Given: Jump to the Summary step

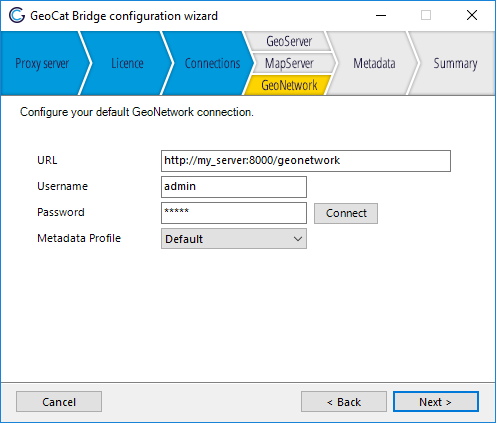Looking at the screenshot, I should [x=455, y=63].
